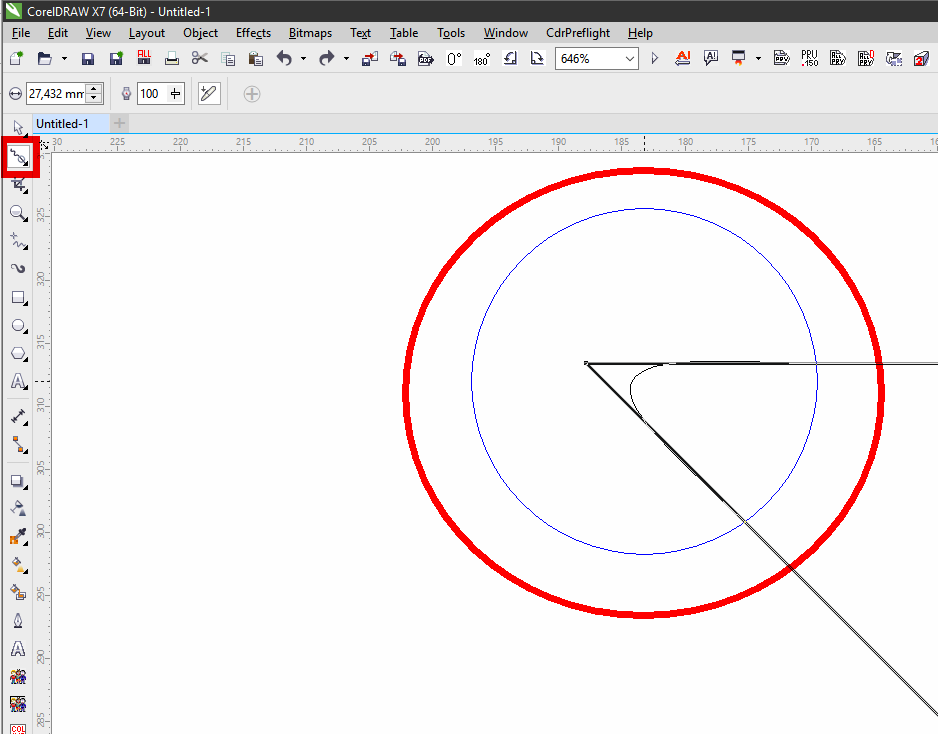
Task: Select the Polygon tool
Action: coord(18,354)
